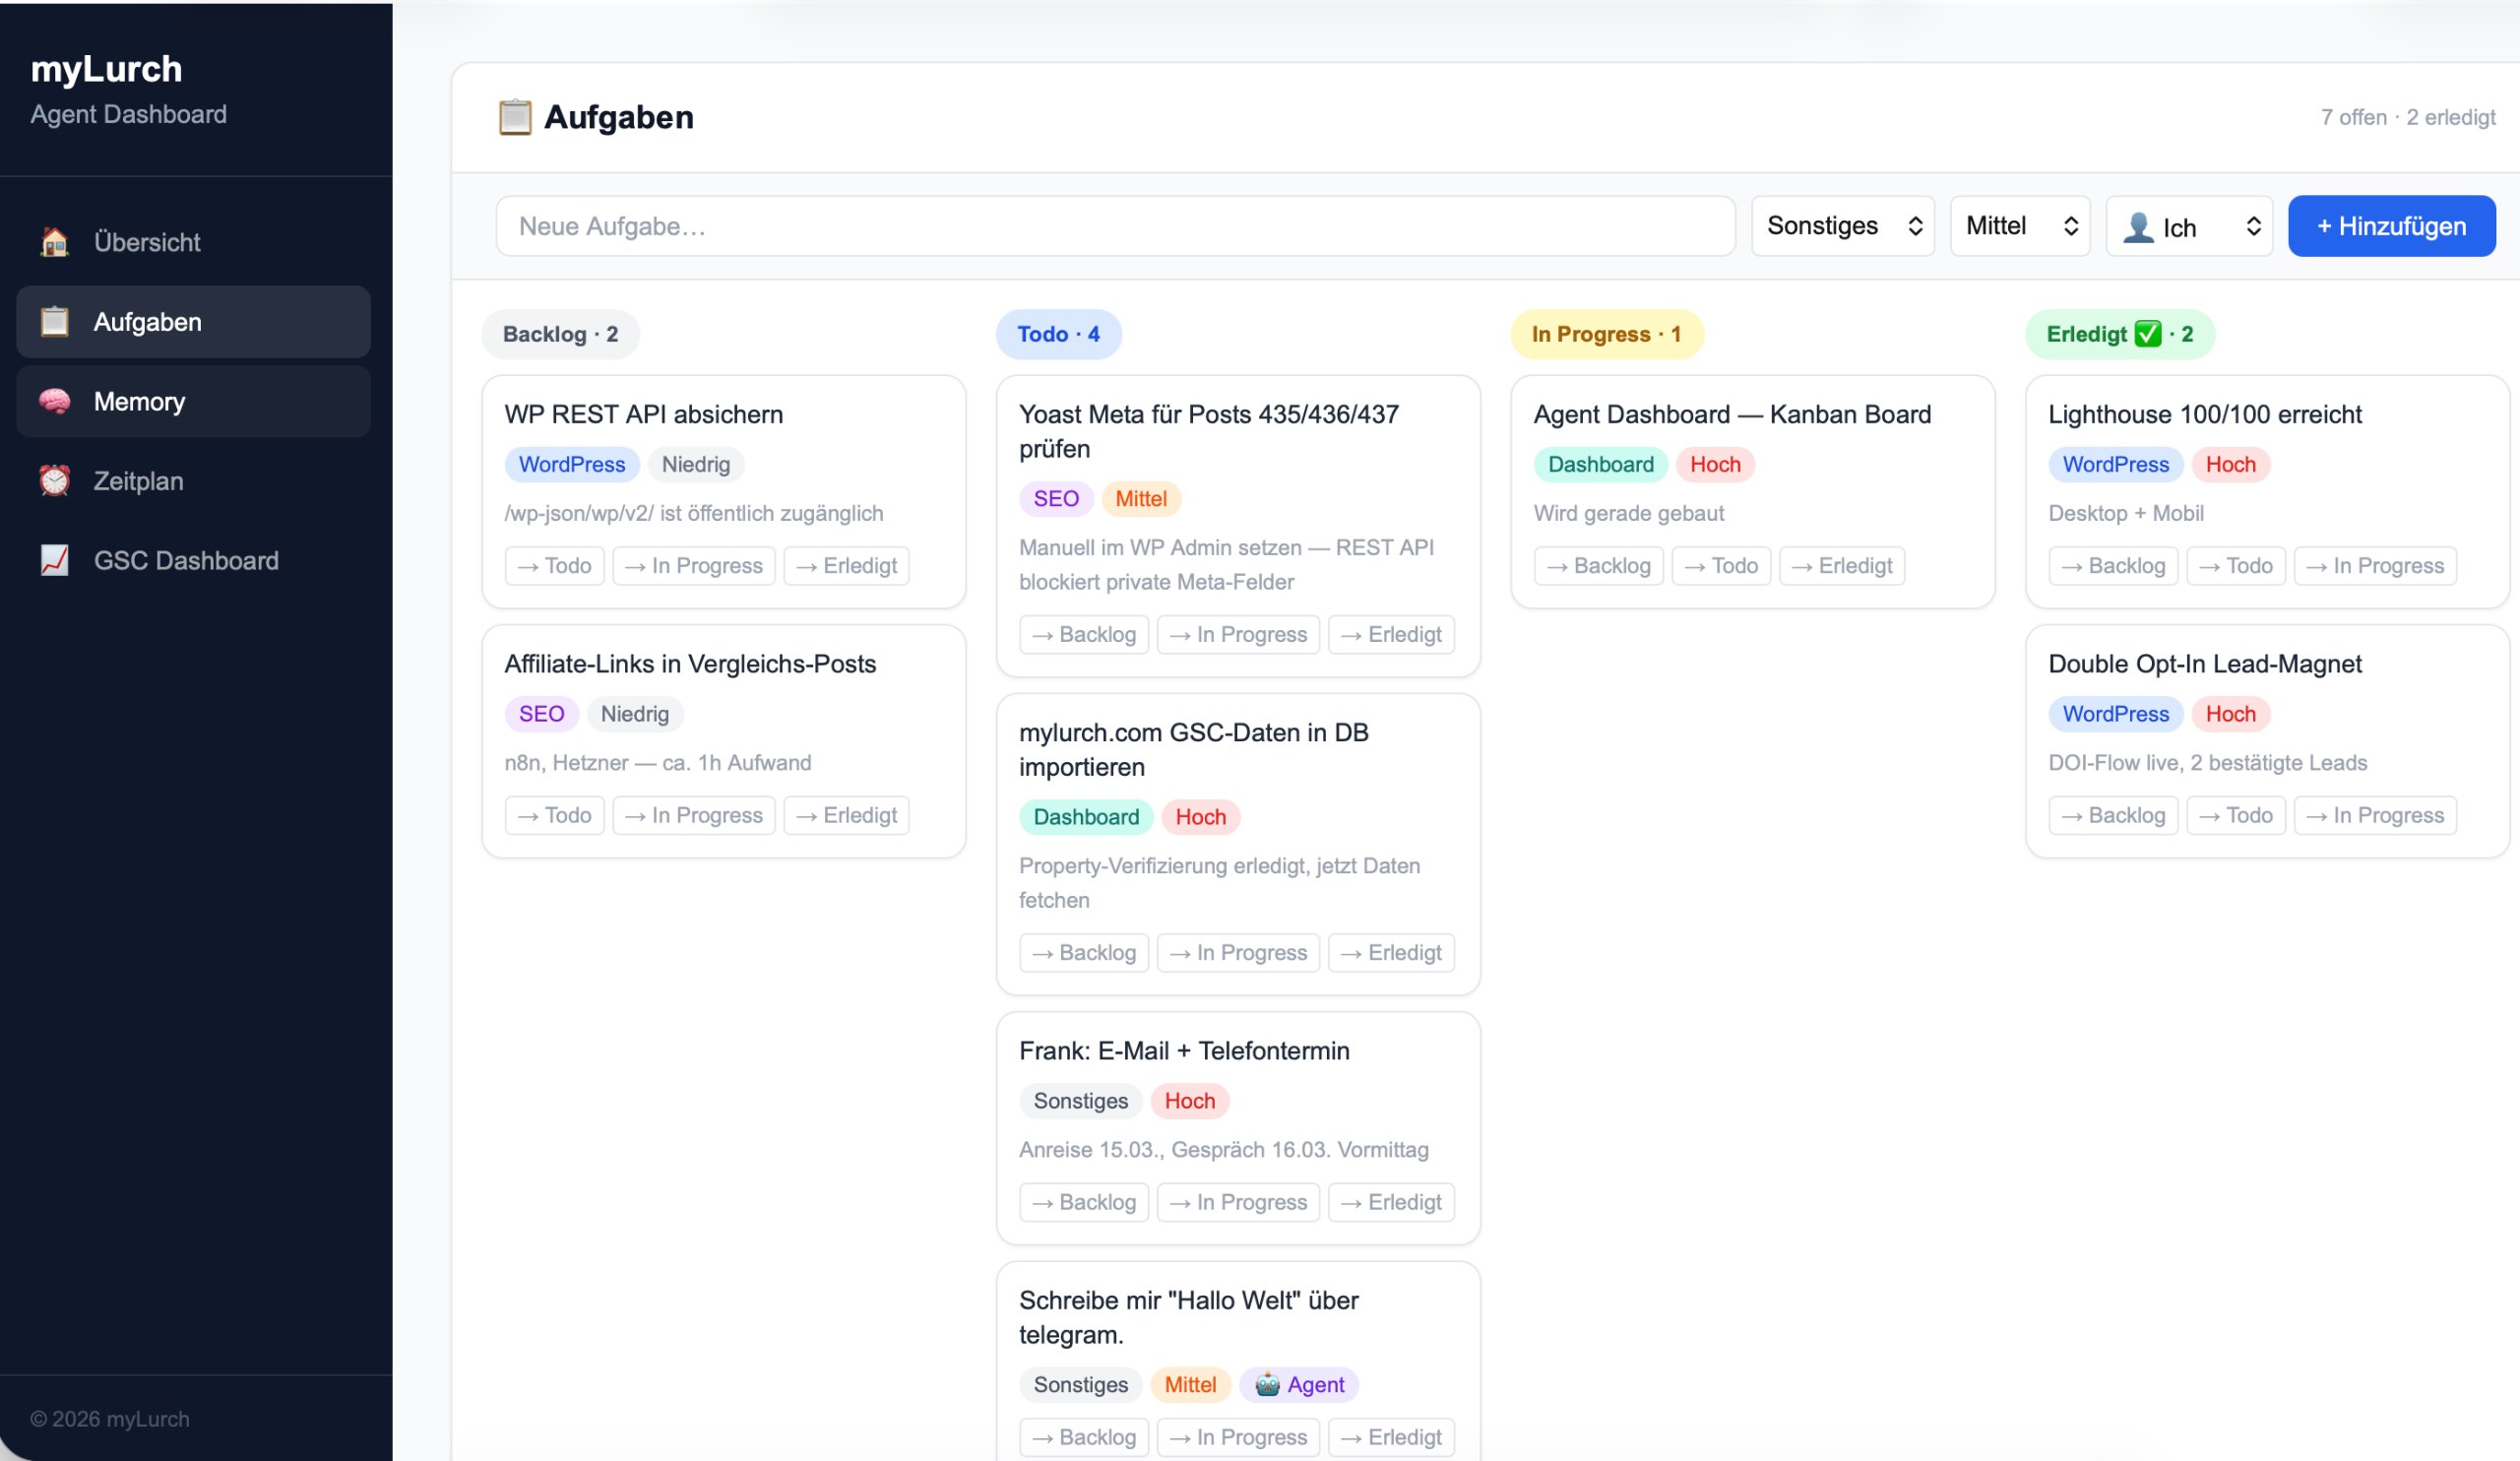2520x1461 pixels.
Task: Open Zeitplan via the alarm clock icon
Action: tap(55, 480)
